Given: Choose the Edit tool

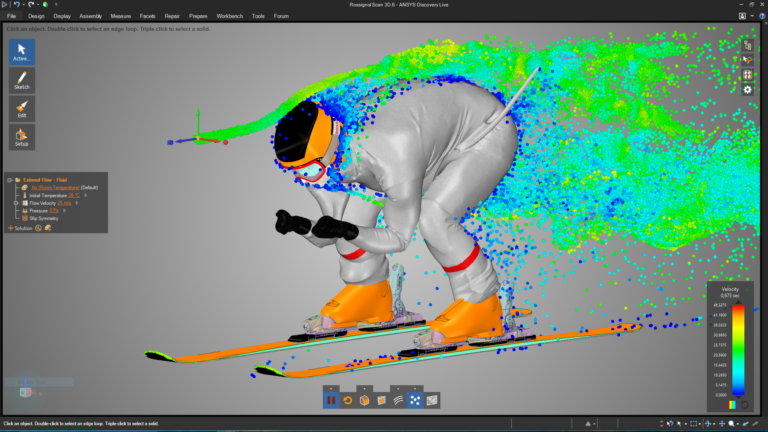Looking at the screenshot, I should pos(21,108).
